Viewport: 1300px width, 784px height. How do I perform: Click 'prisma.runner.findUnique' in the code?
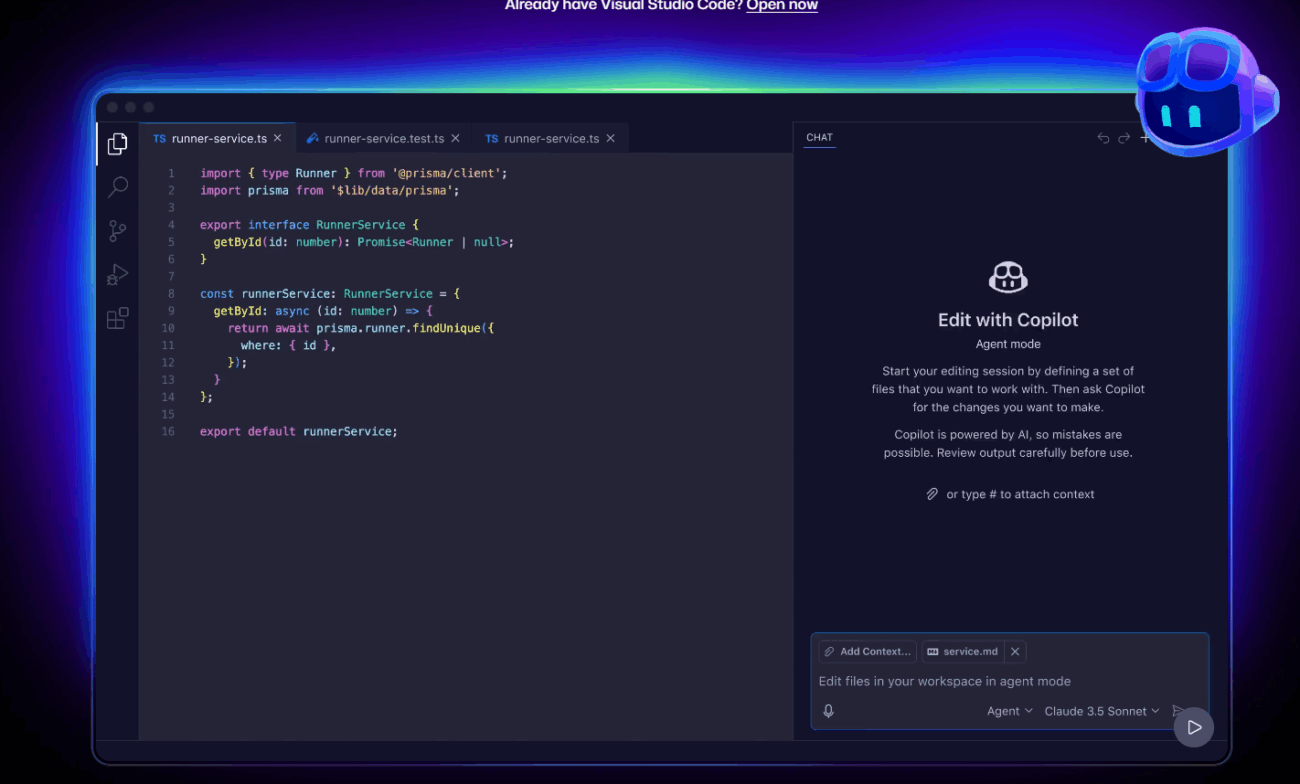pyautogui.click(x=398, y=328)
